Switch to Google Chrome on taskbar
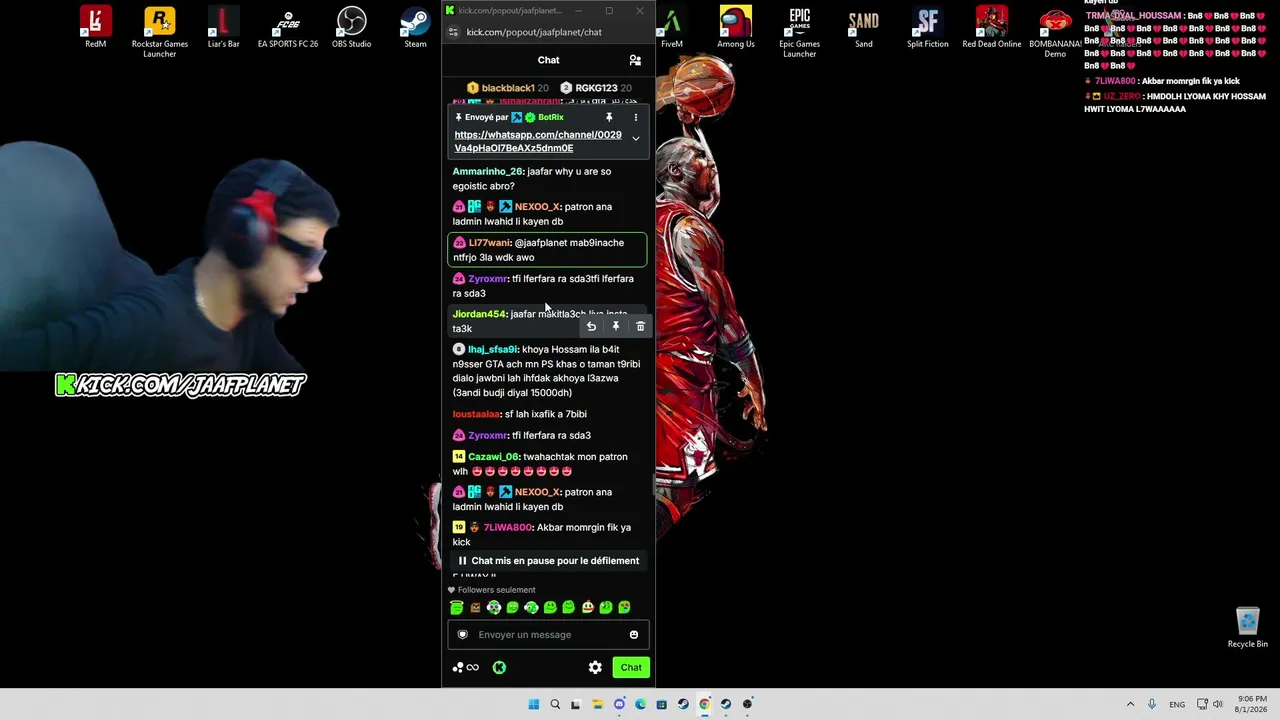The height and width of the screenshot is (720, 1280). tap(704, 704)
